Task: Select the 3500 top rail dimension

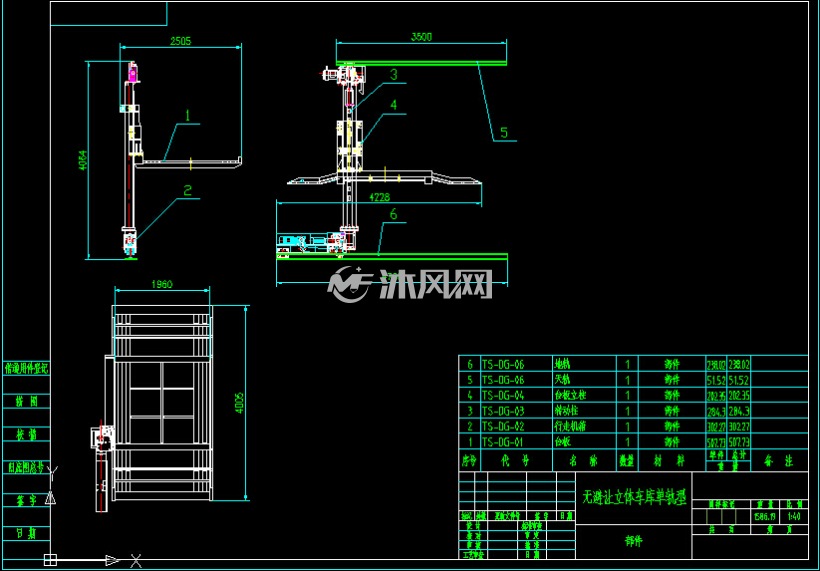Action: [422, 37]
